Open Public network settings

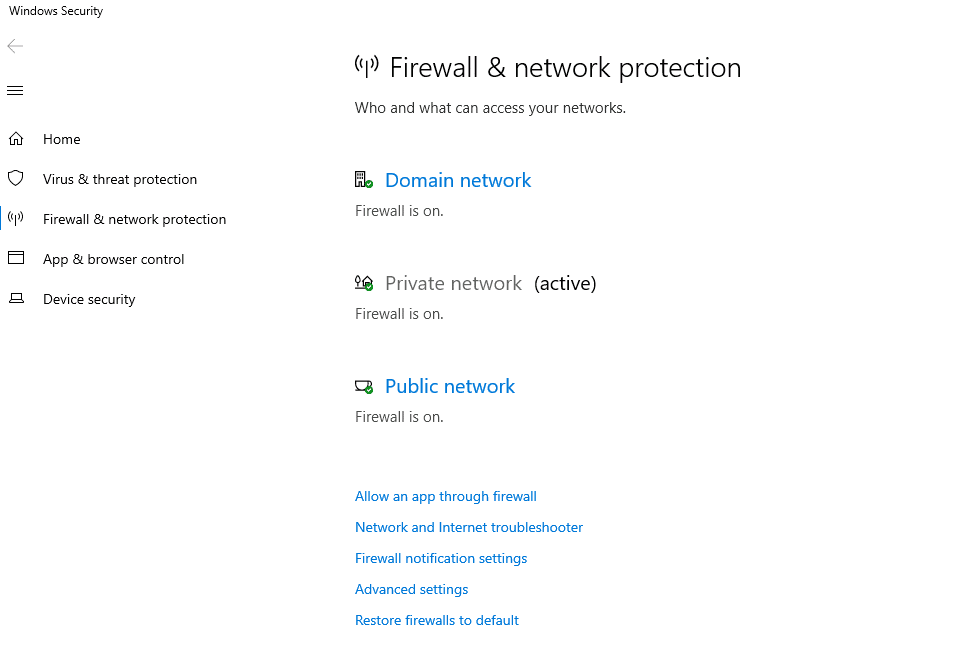(450, 386)
